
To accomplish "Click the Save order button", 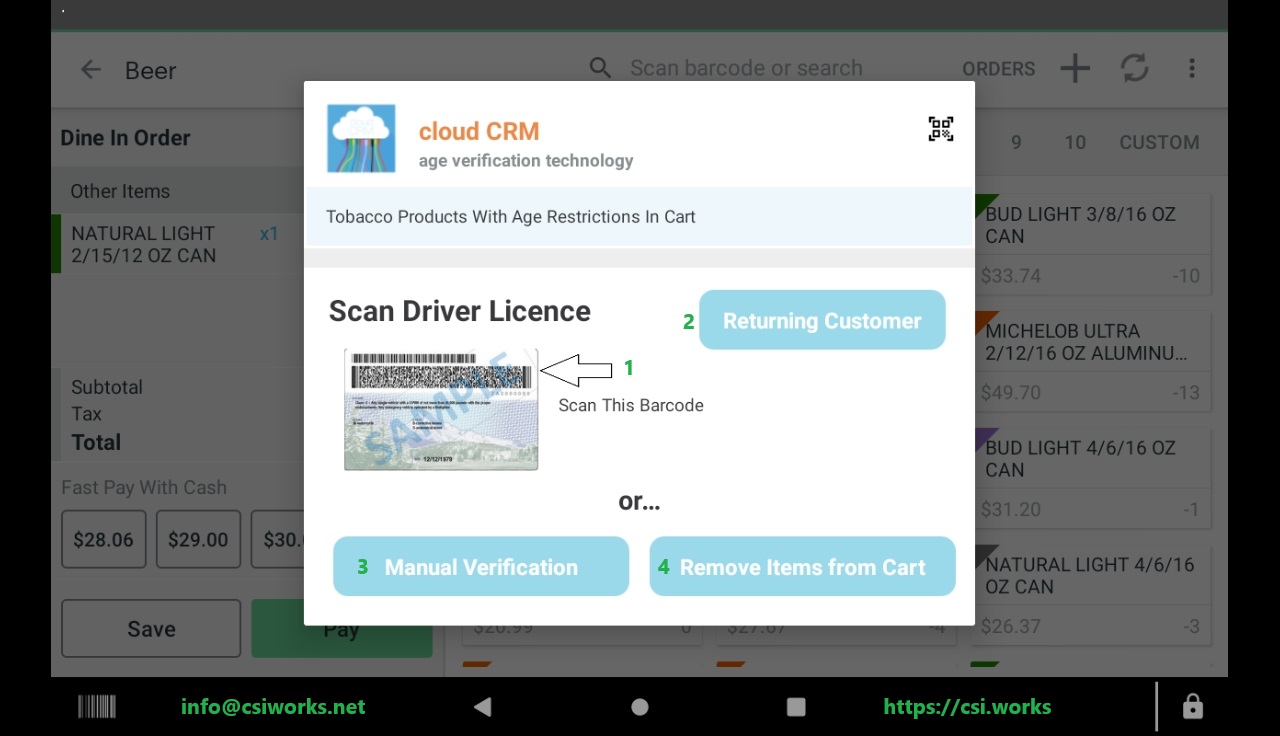I will (151, 628).
